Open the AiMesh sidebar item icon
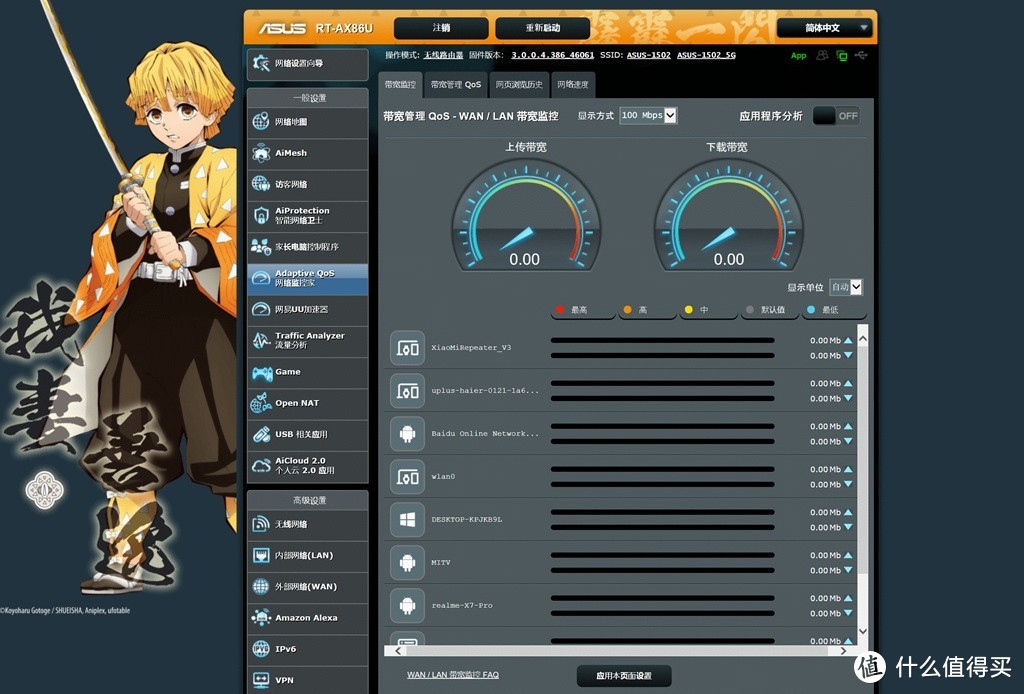The width and height of the screenshot is (1024, 694). (261, 153)
